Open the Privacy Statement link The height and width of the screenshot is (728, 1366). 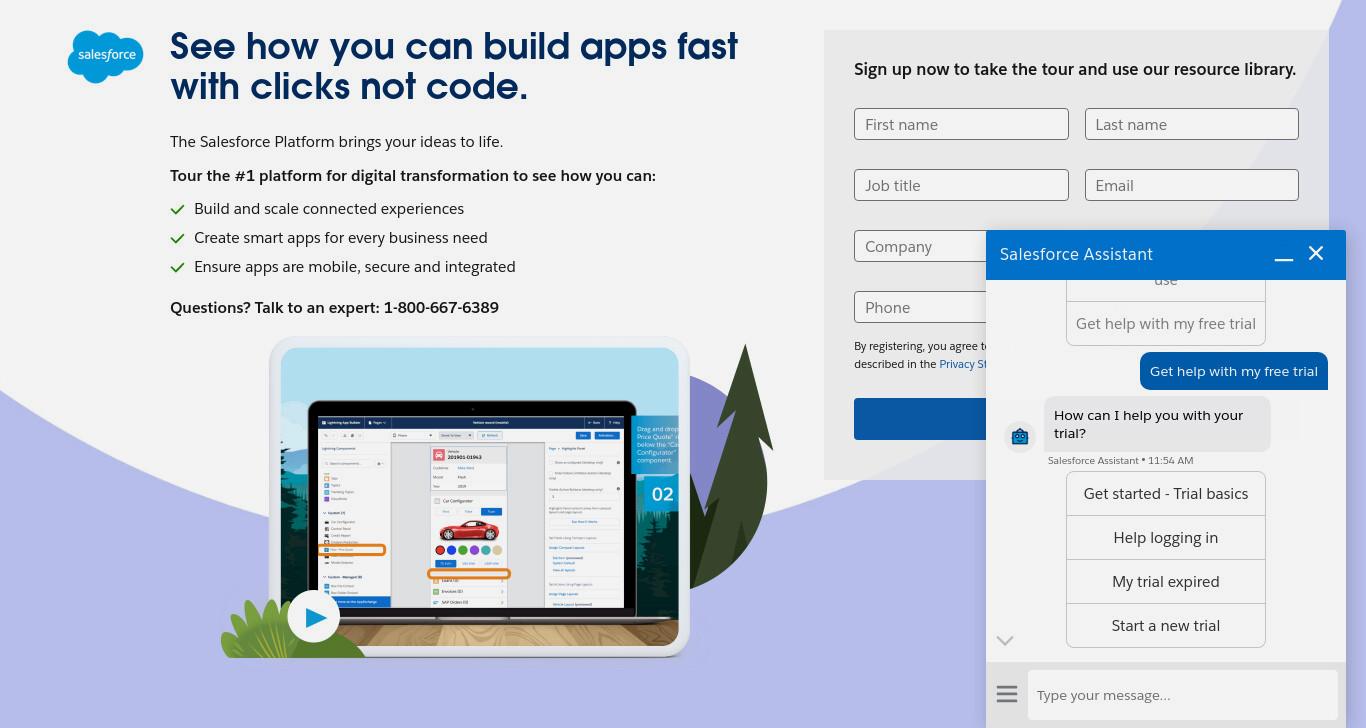tap(963, 364)
